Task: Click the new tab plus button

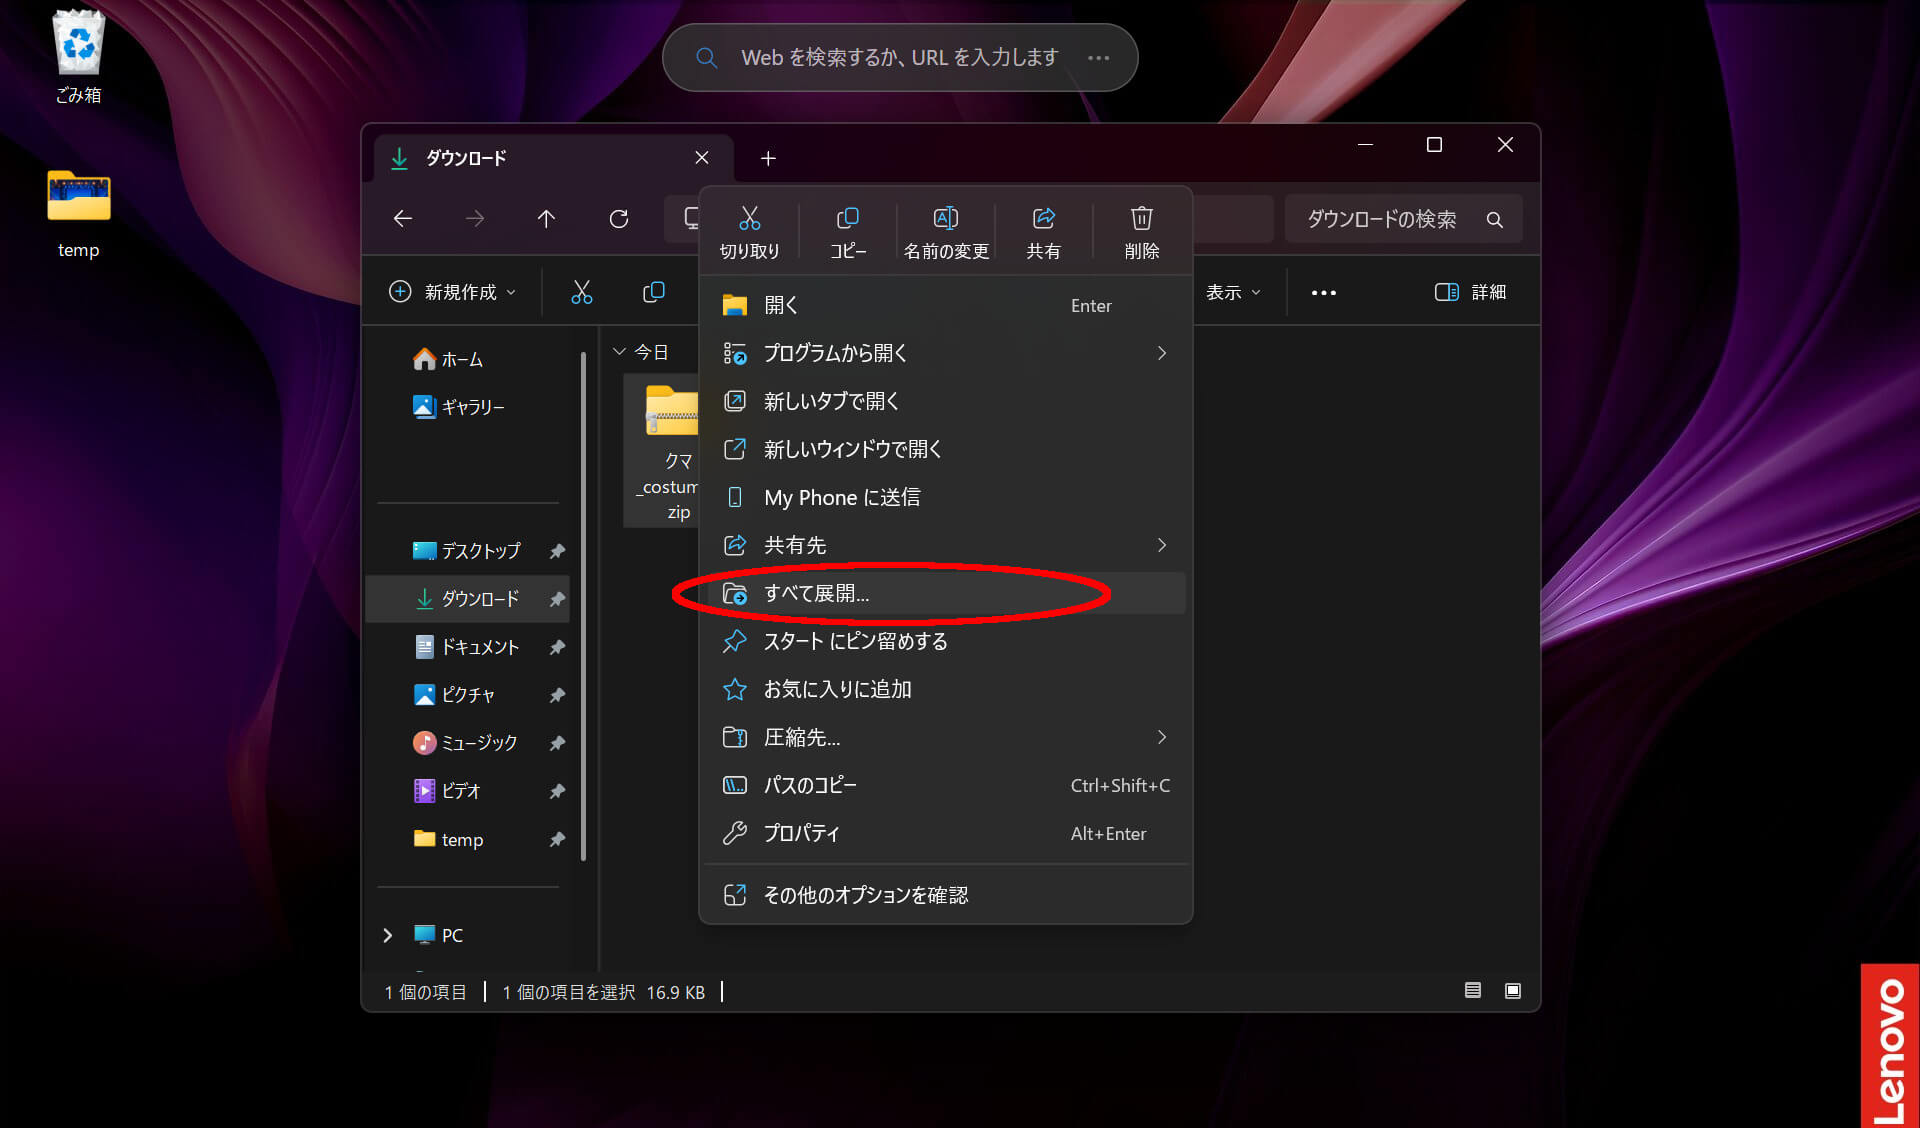Action: coord(768,158)
